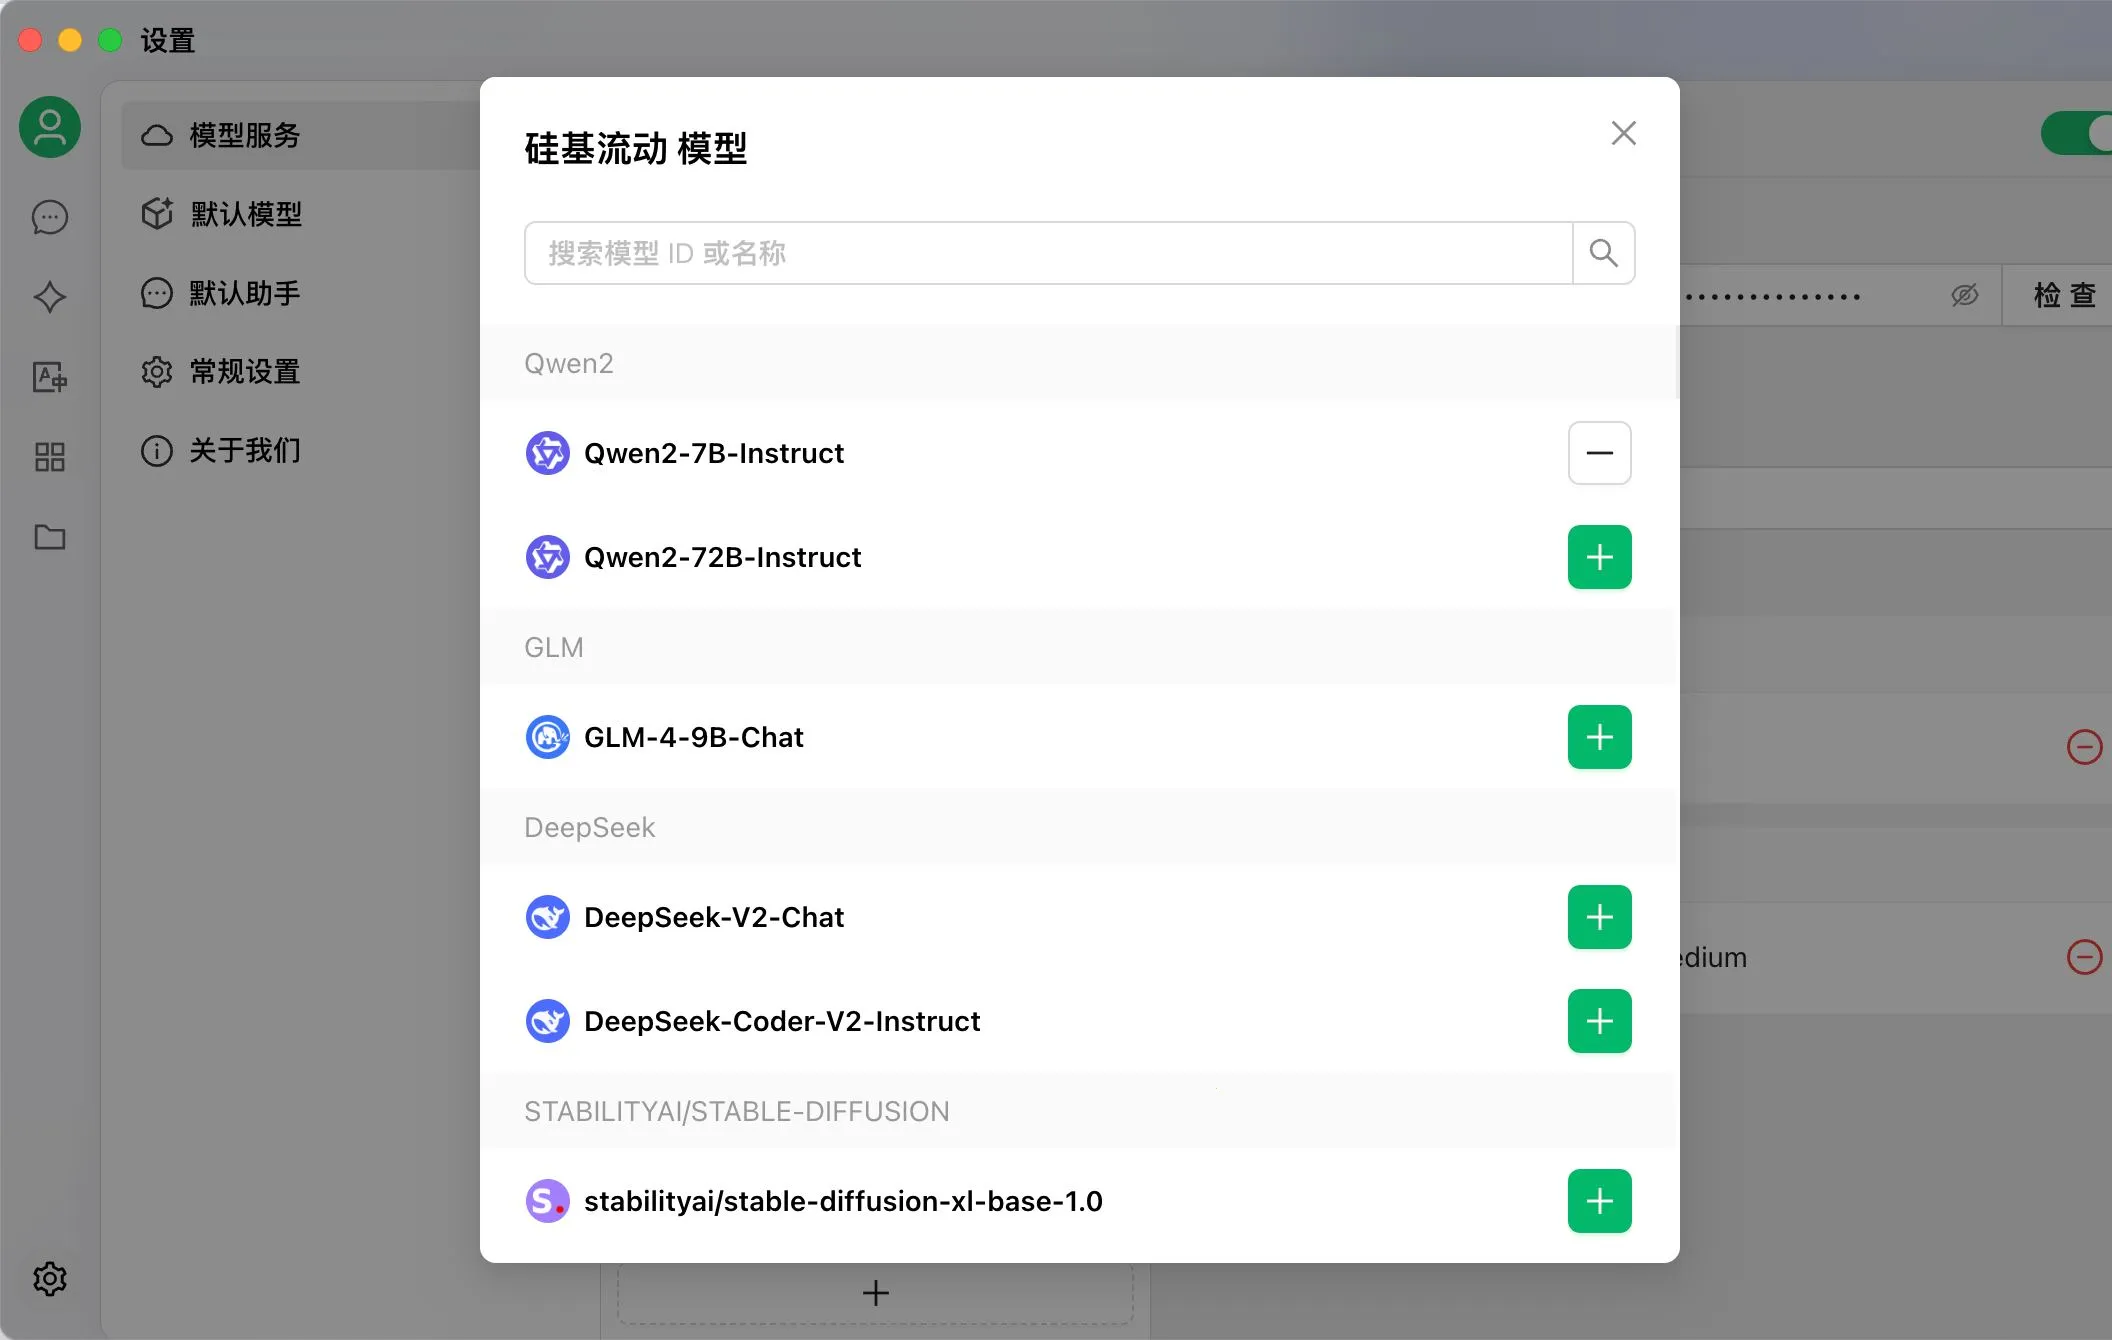This screenshot has height=1340, width=2112.
Task: Open the translation panel from sidebar
Action: click(x=49, y=376)
